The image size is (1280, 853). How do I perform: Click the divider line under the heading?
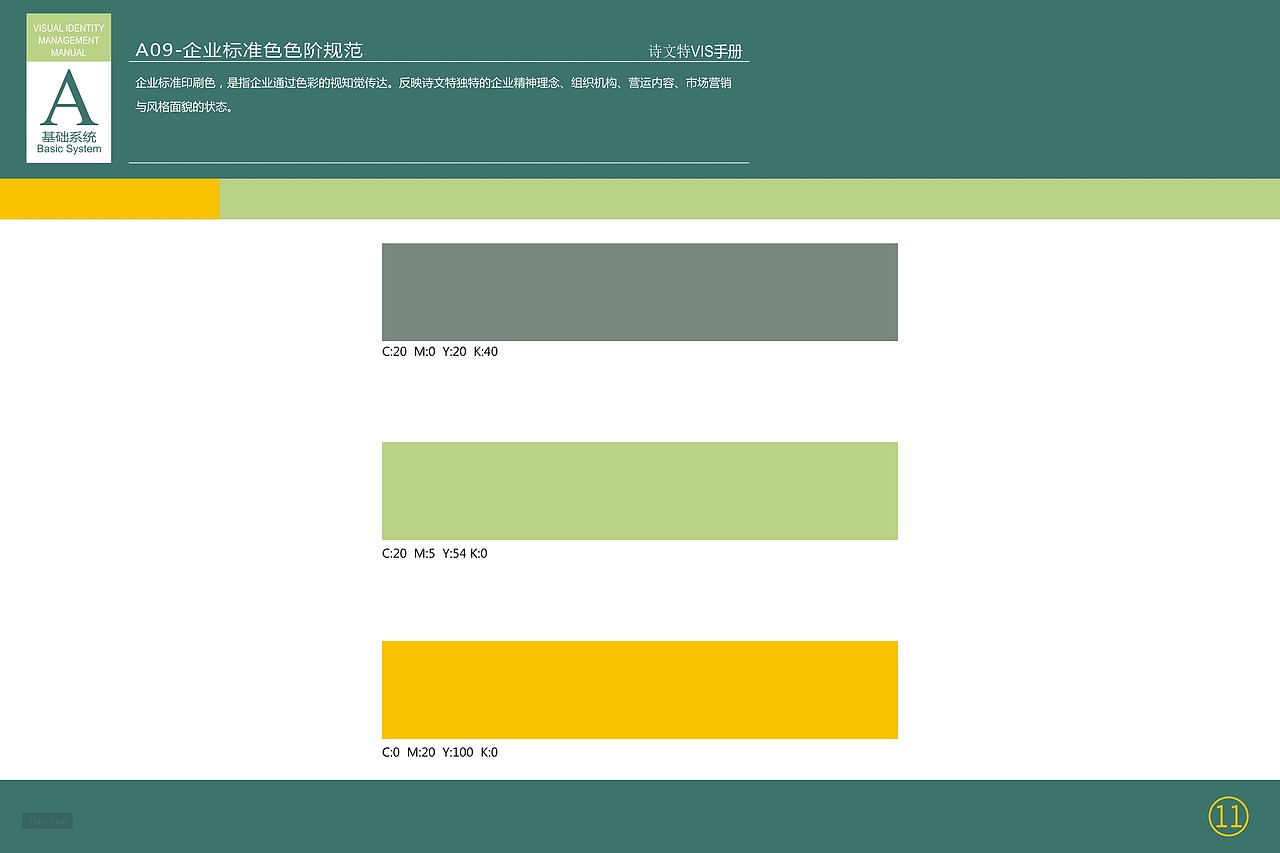[440, 60]
